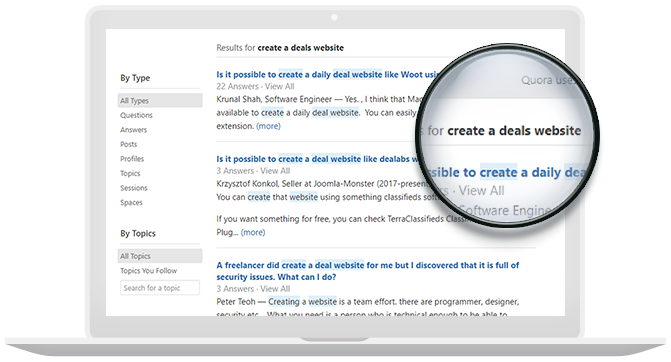Filter results by Questions
The image size is (671, 362).
pyautogui.click(x=136, y=115)
